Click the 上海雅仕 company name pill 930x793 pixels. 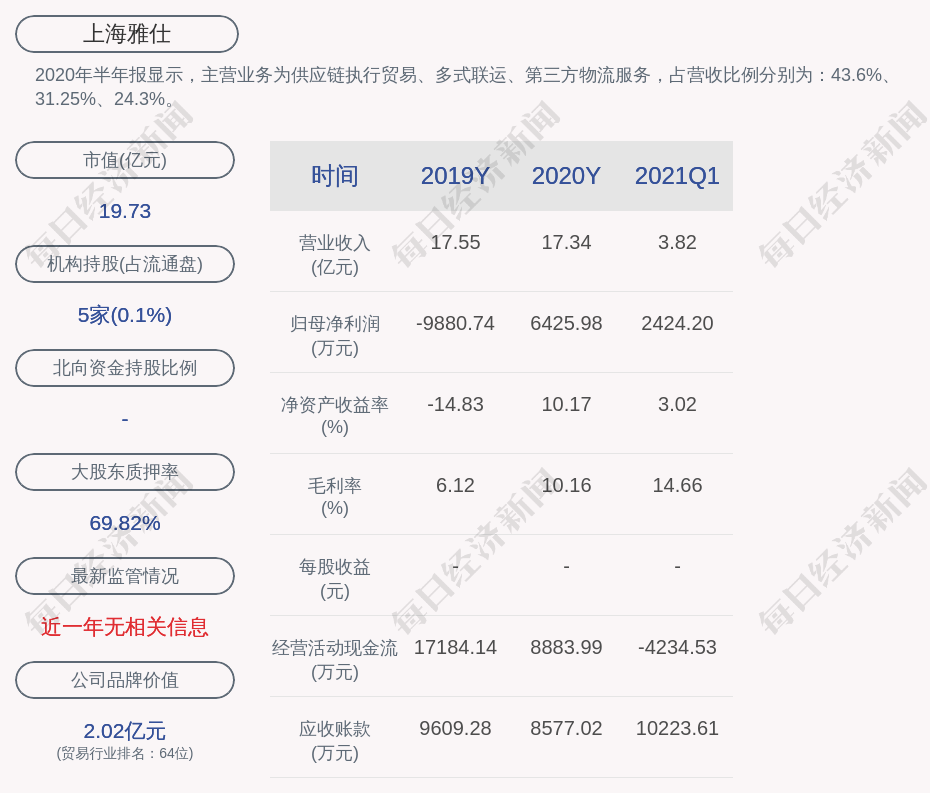click(126, 34)
